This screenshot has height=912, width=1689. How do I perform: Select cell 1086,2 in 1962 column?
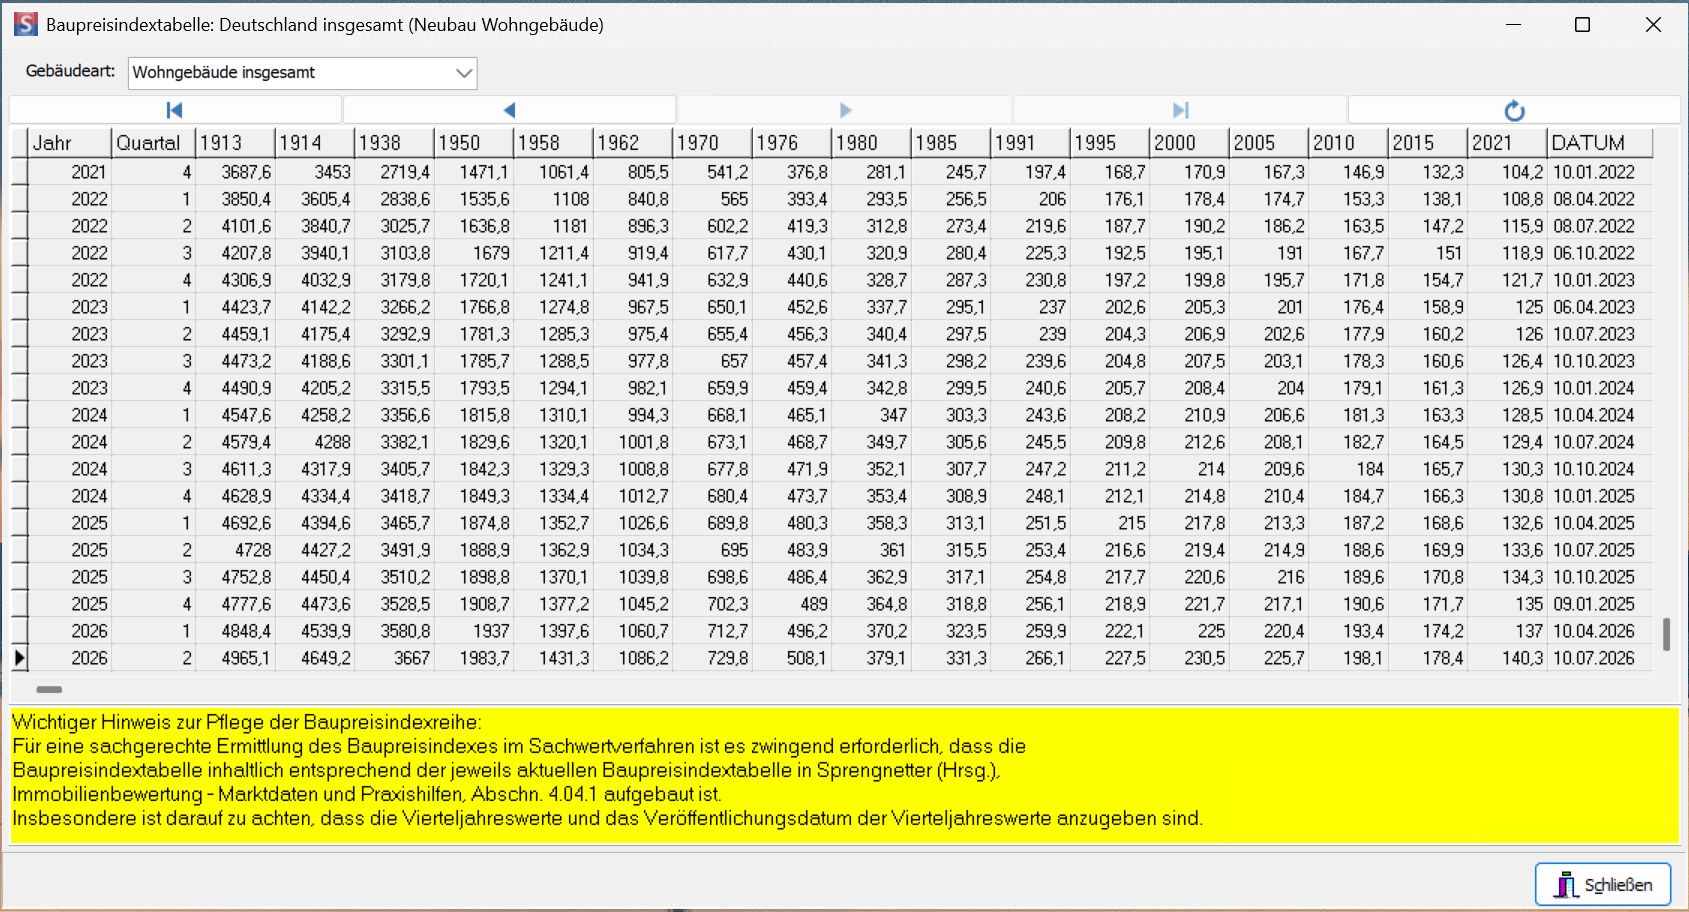coord(633,658)
